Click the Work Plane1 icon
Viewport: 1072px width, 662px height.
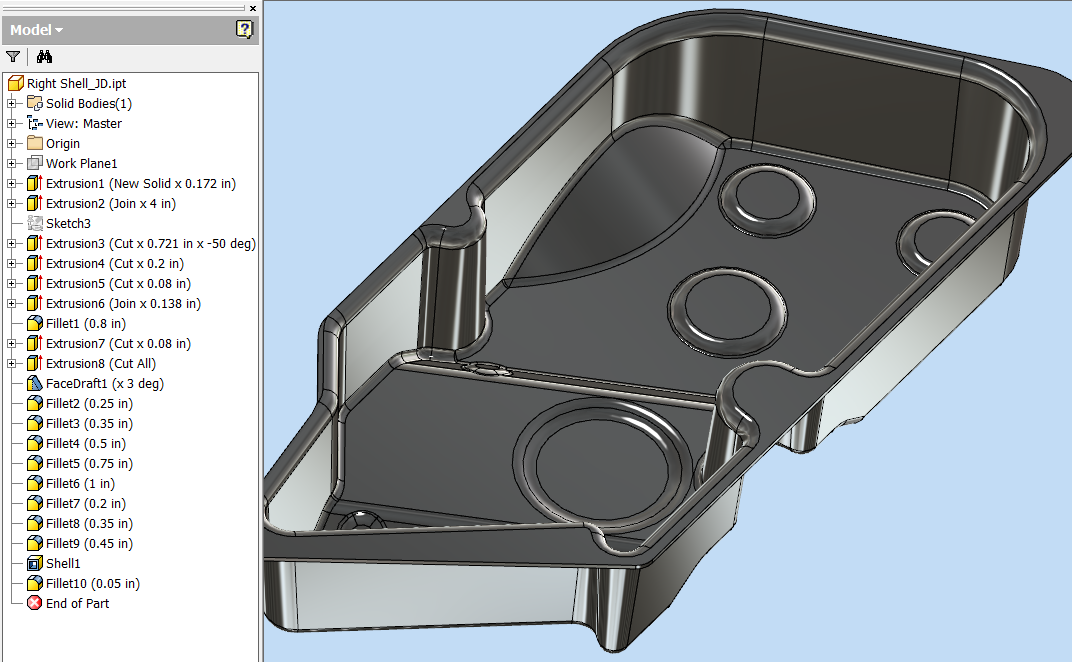click(x=35, y=163)
